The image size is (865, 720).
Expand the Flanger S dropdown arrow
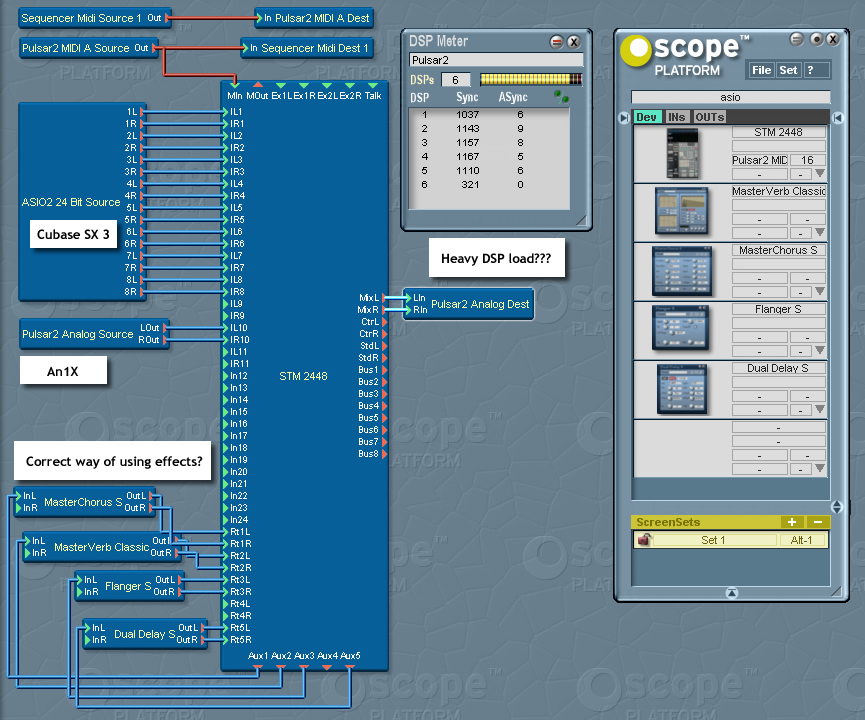pos(820,350)
